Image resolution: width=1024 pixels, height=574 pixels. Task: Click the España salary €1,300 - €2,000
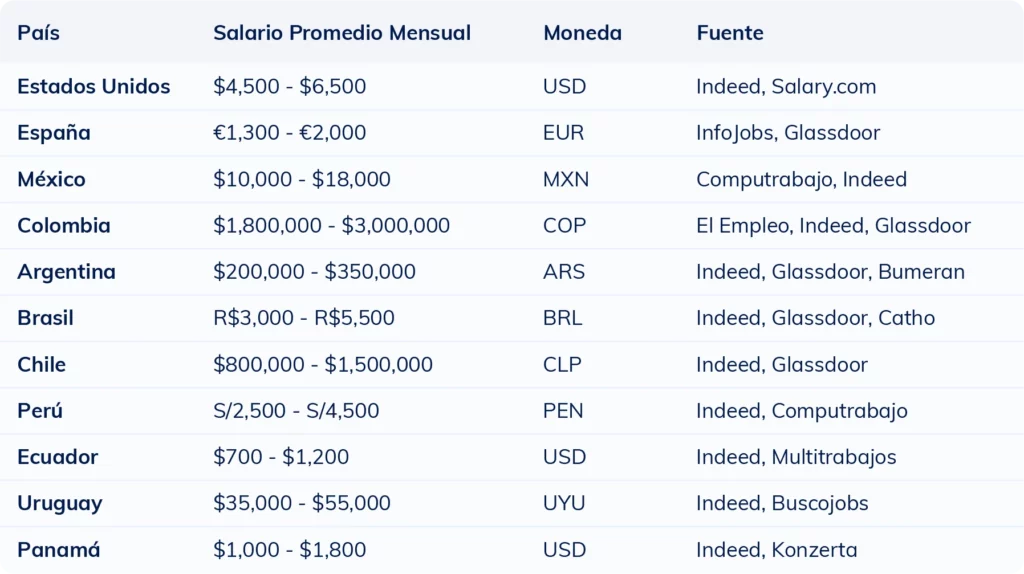tap(289, 133)
